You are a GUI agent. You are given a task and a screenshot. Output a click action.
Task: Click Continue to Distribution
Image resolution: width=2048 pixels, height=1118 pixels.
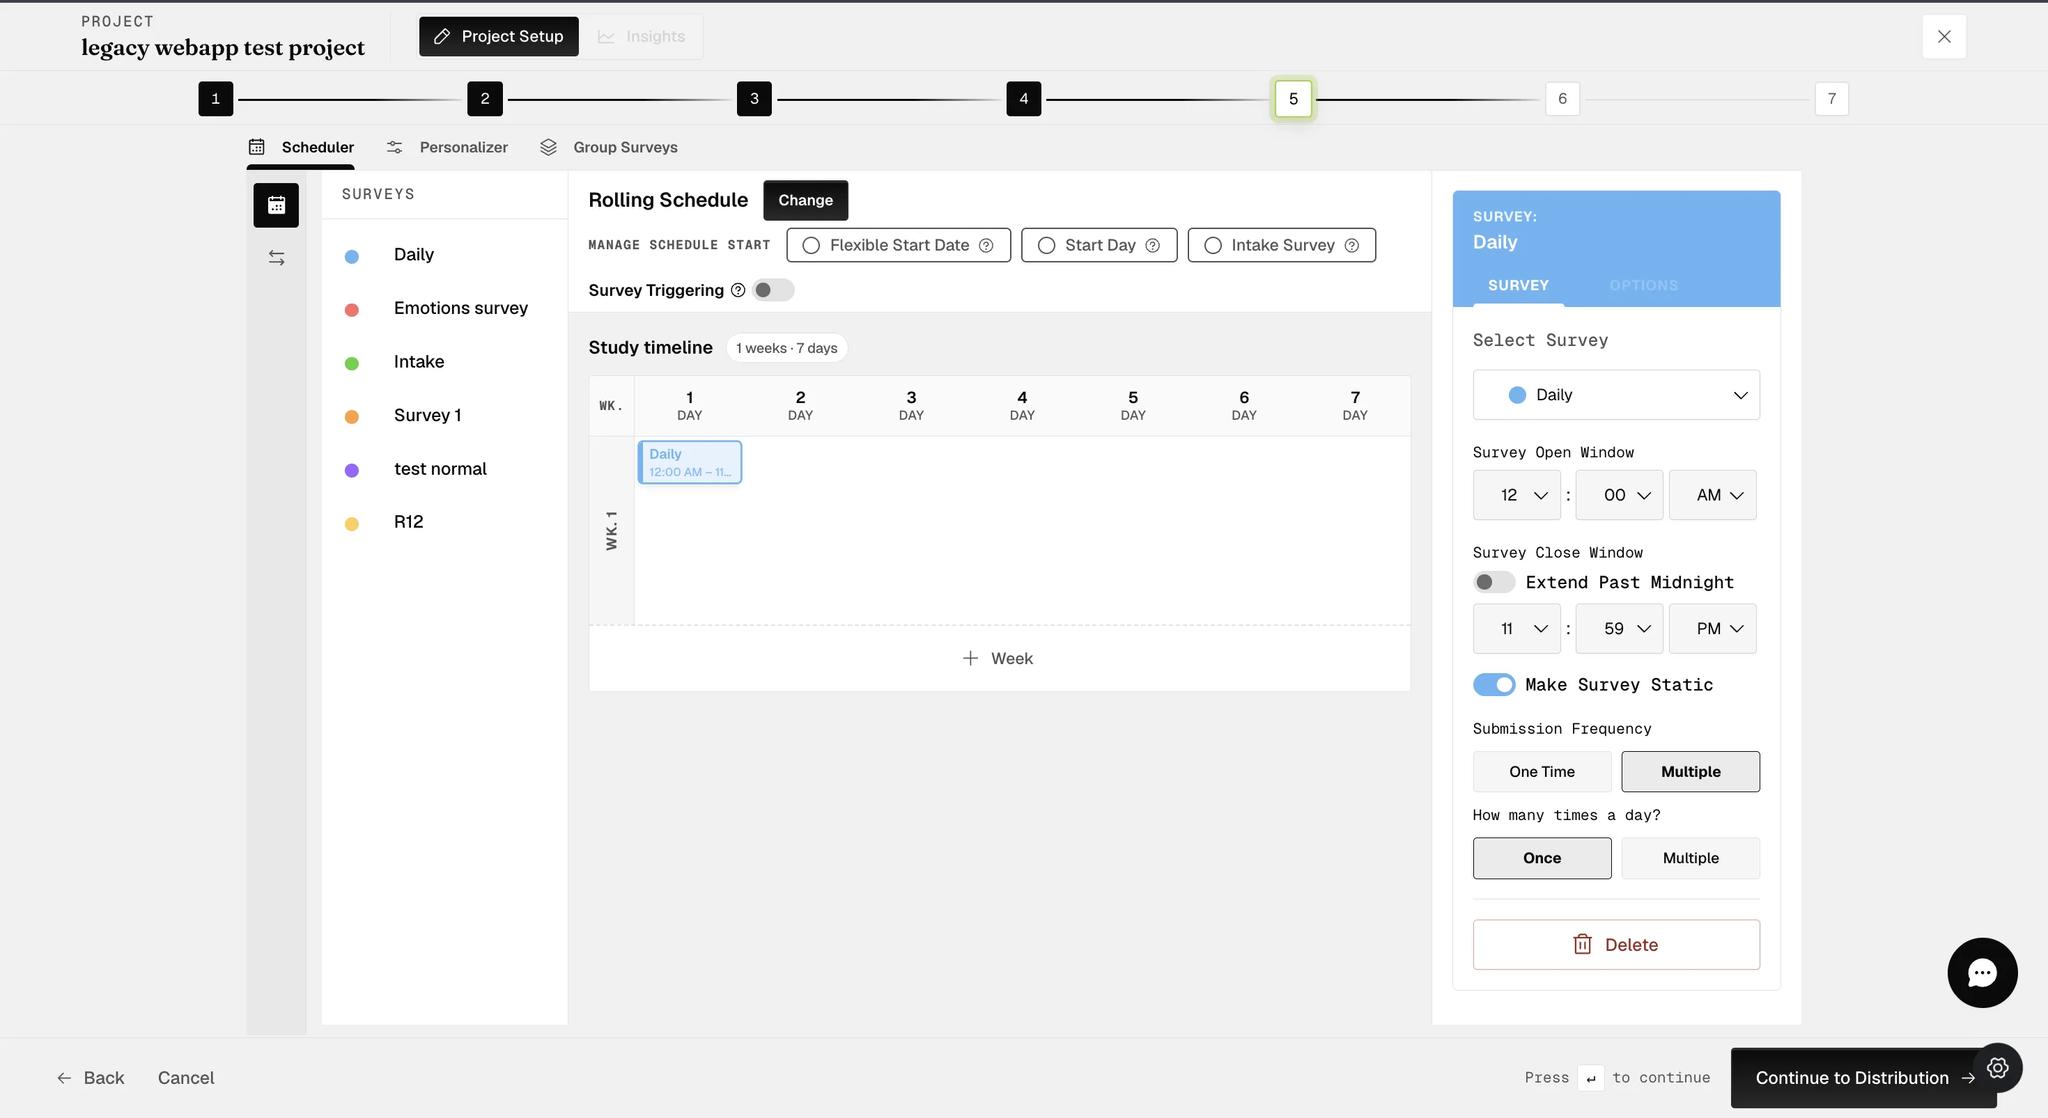1863,1078
